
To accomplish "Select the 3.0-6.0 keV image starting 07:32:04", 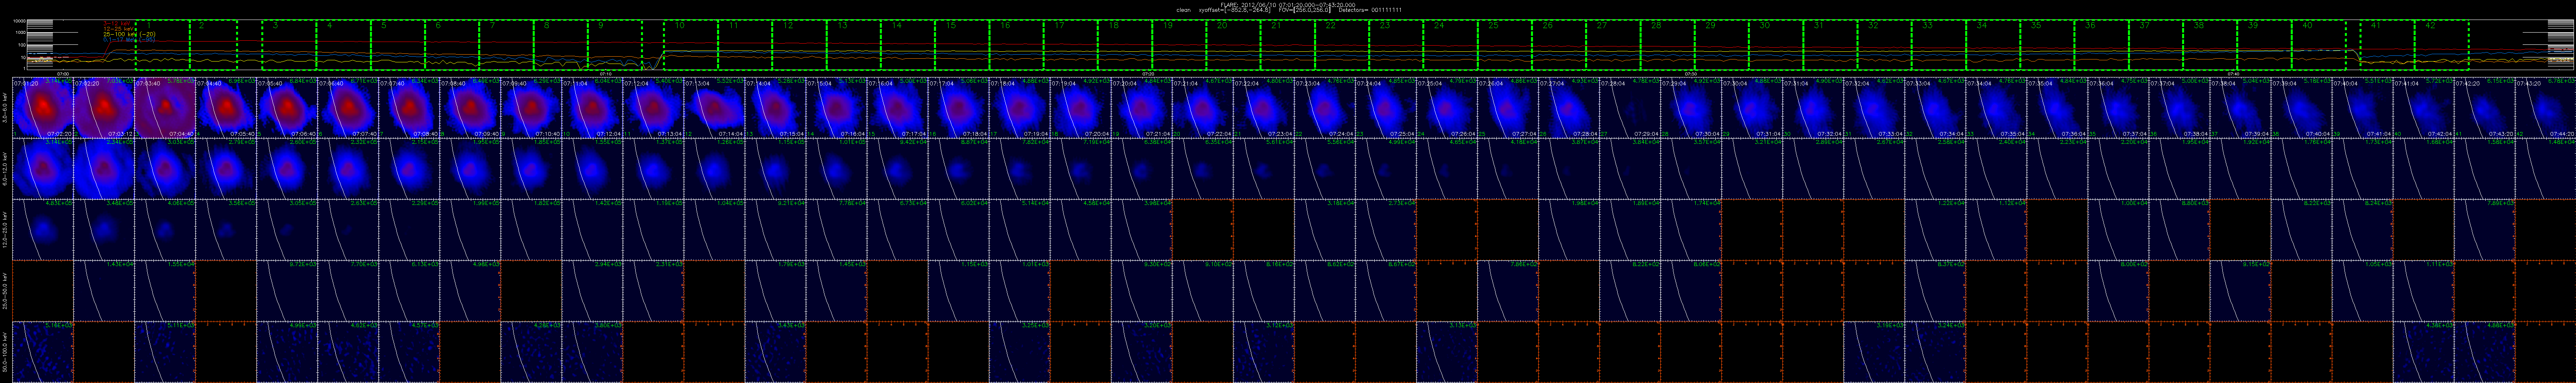I will (x=1874, y=107).
